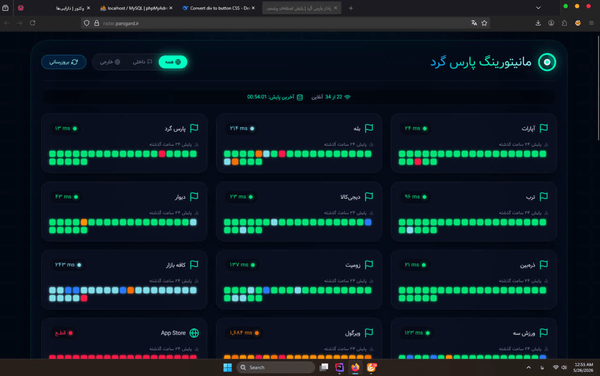Click the آخرین پایش 00:54:01 text
This screenshot has width=600, height=376.
pyautogui.click(x=275, y=97)
